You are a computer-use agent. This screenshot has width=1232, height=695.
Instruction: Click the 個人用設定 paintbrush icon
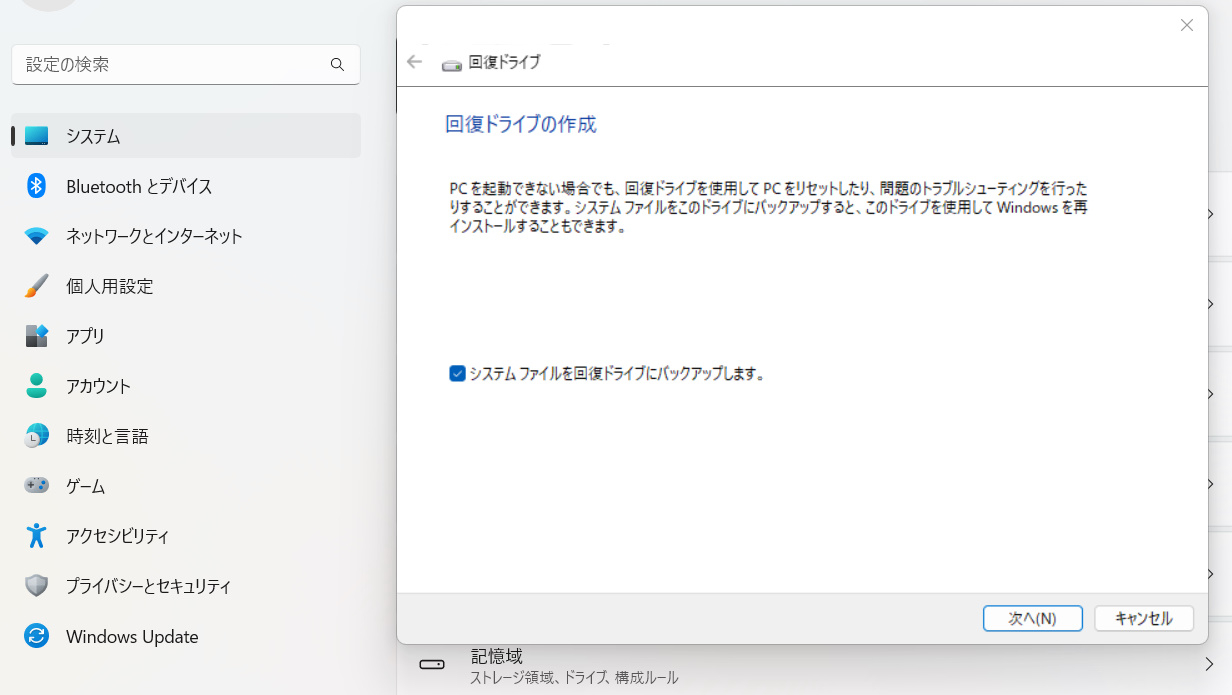pyautogui.click(x=37, y=286)
